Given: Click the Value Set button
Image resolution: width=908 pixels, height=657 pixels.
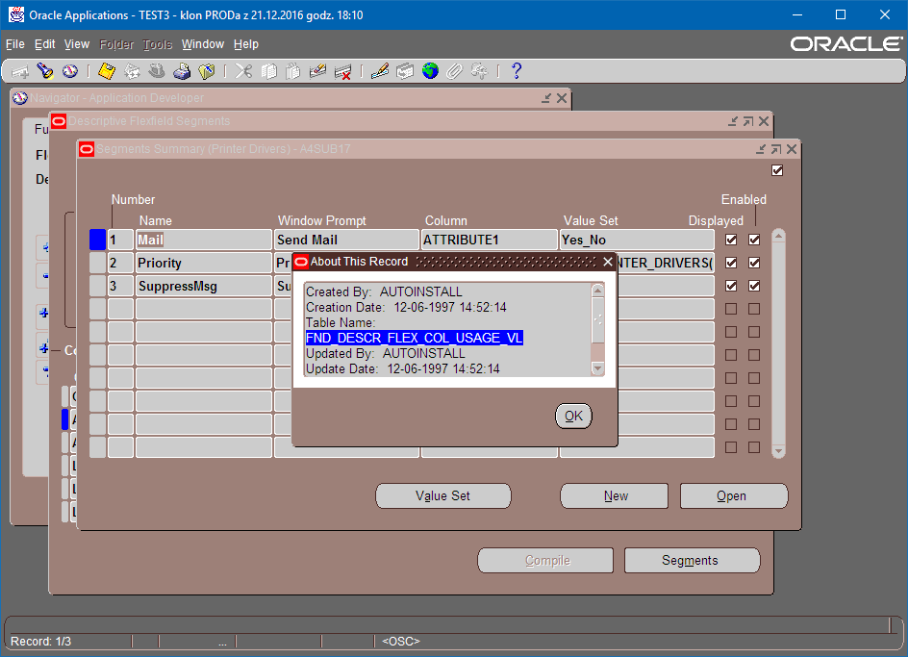Looking at the screenshot, I should [443, 496].
